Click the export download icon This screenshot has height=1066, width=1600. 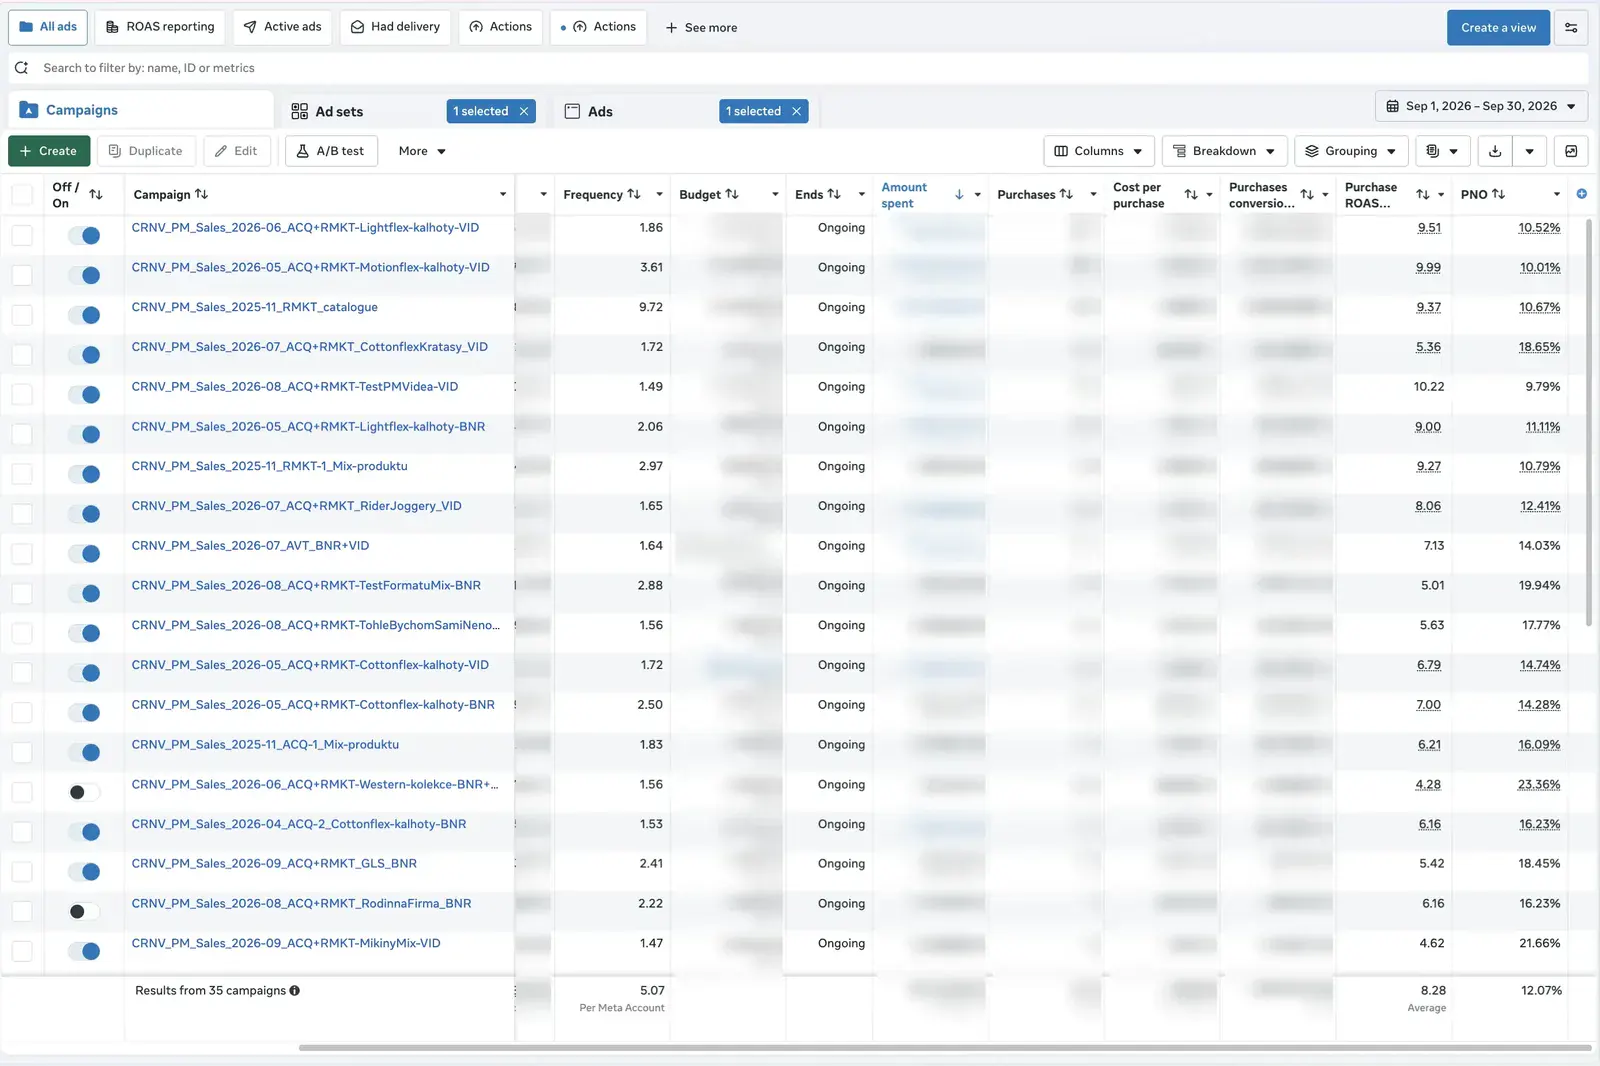tap(1495, 151)
